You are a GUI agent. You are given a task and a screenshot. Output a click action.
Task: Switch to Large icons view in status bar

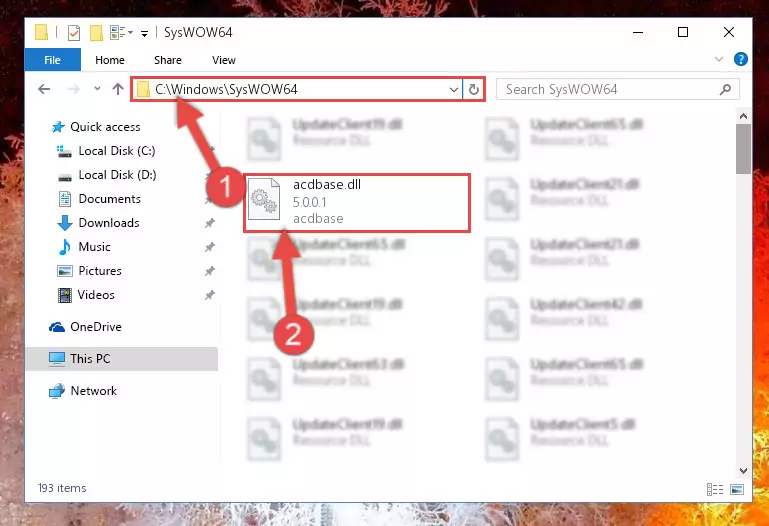tap(737, 489)
